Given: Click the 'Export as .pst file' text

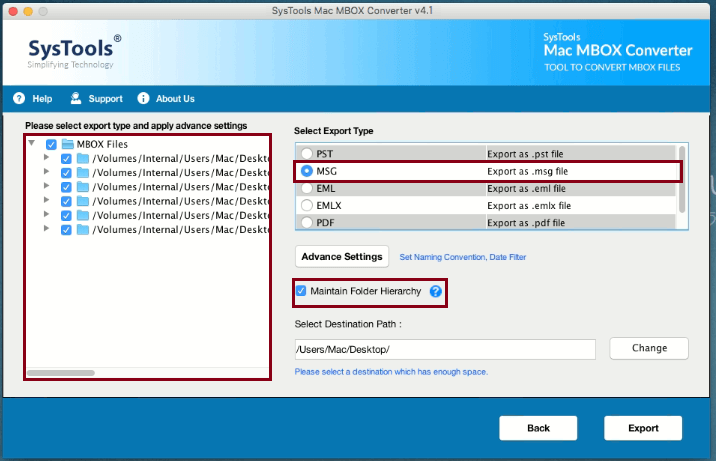Looking at the screenshot, I should pos(525,154).
